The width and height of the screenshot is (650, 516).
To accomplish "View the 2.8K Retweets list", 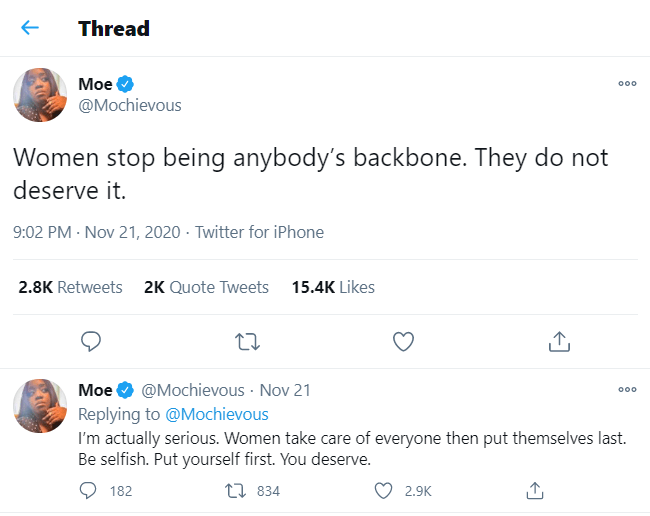I will [x=70, y=287].
